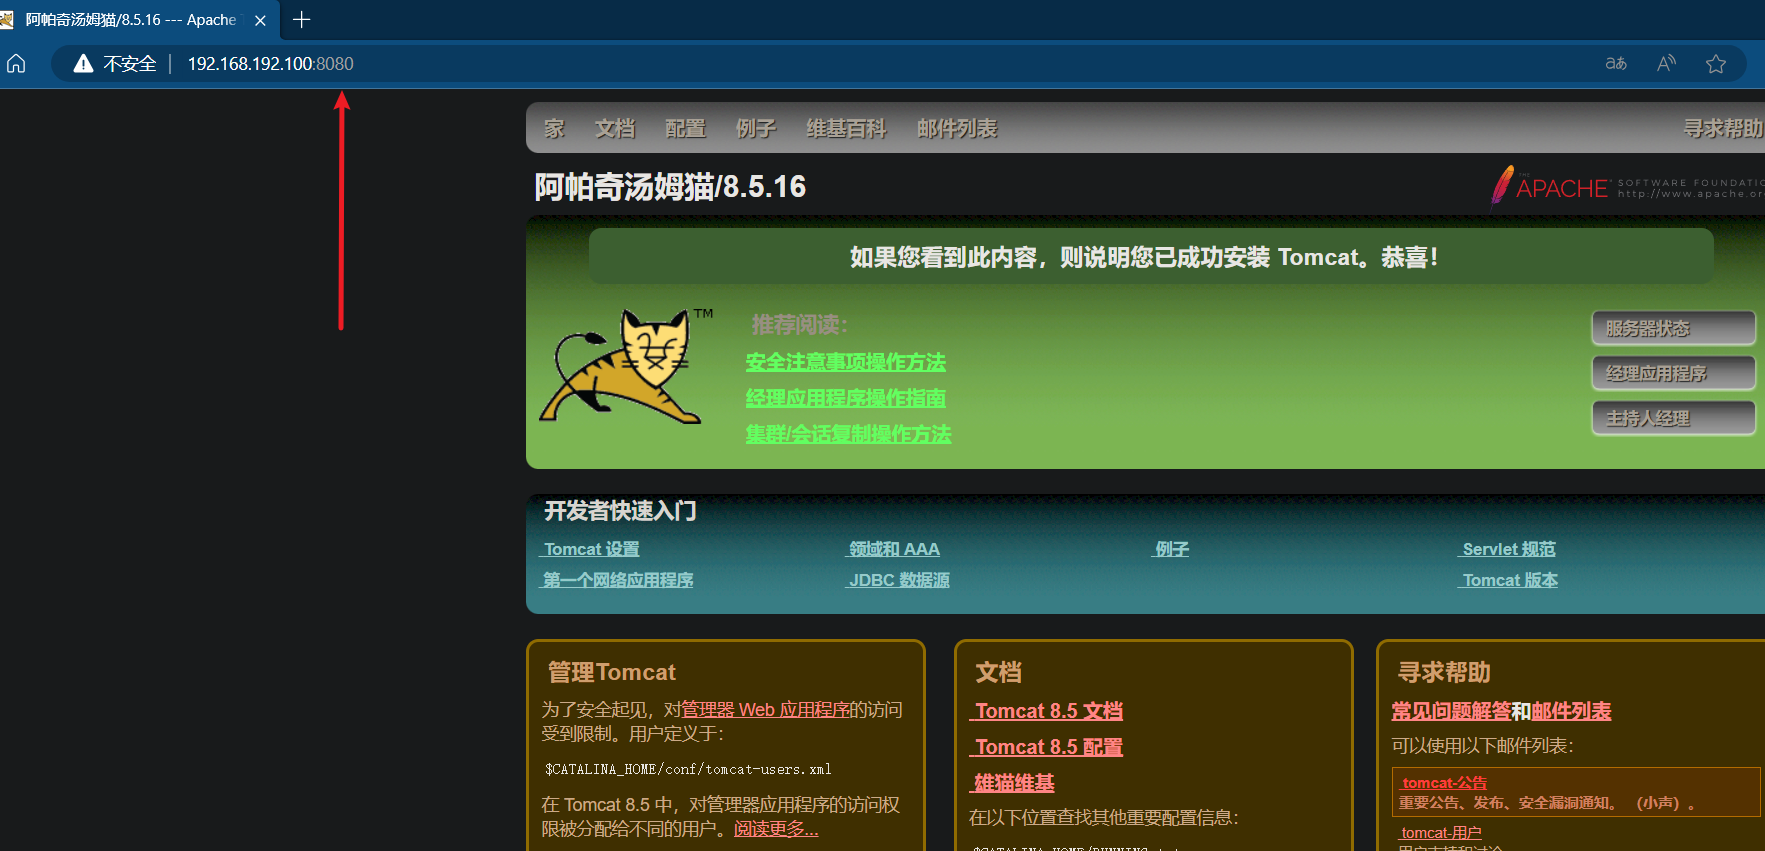The image size is (1765, 851).
Task: Add page to favorites with star icon
Action: click(x=1716, y=64)
